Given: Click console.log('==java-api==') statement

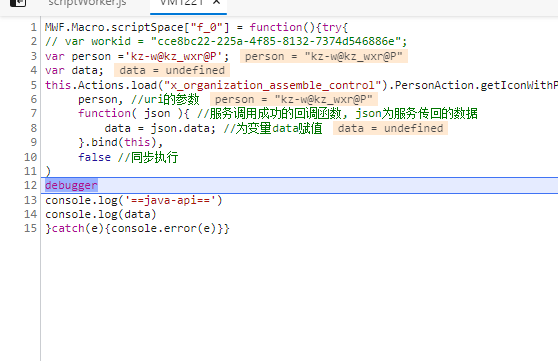Looking at the screenshot, I should pyautogui.click(x=134, y=200).
